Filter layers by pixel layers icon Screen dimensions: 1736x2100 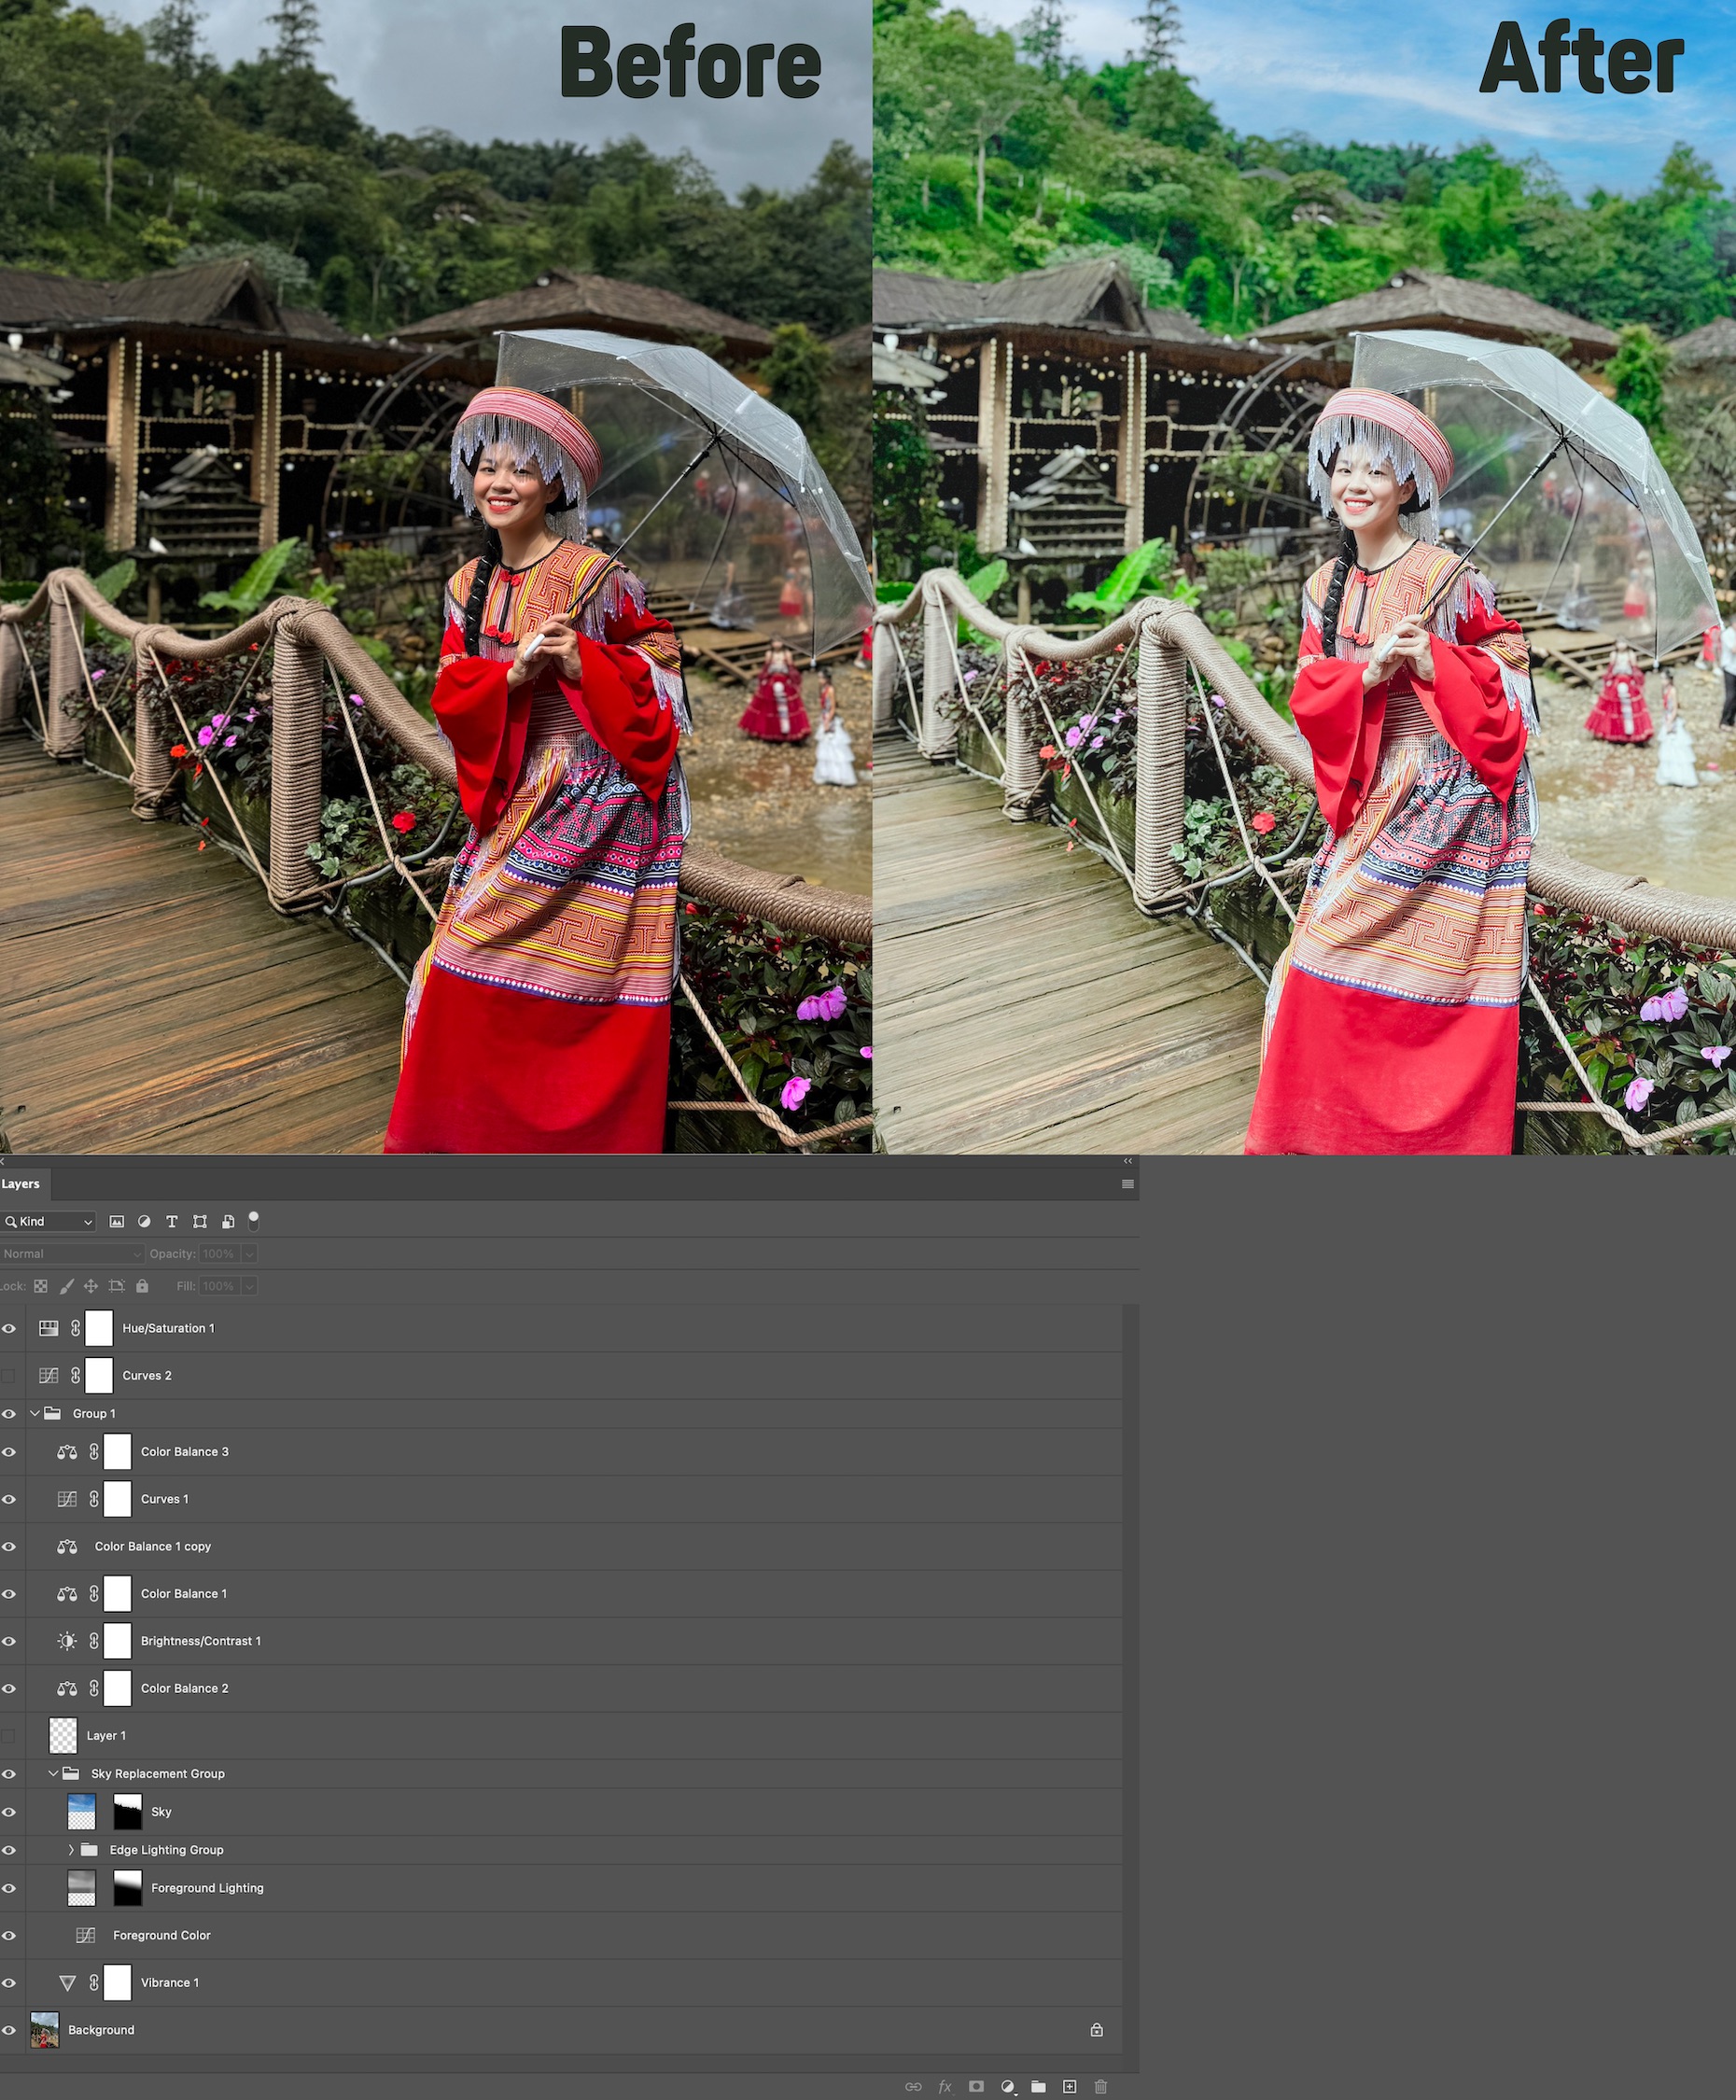(x=117, y=1221)
